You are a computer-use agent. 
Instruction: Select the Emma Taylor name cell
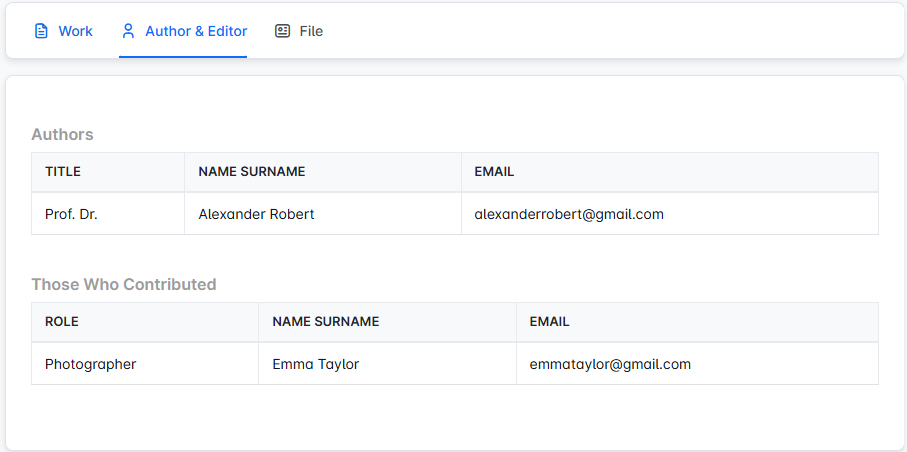coord(315,364)
